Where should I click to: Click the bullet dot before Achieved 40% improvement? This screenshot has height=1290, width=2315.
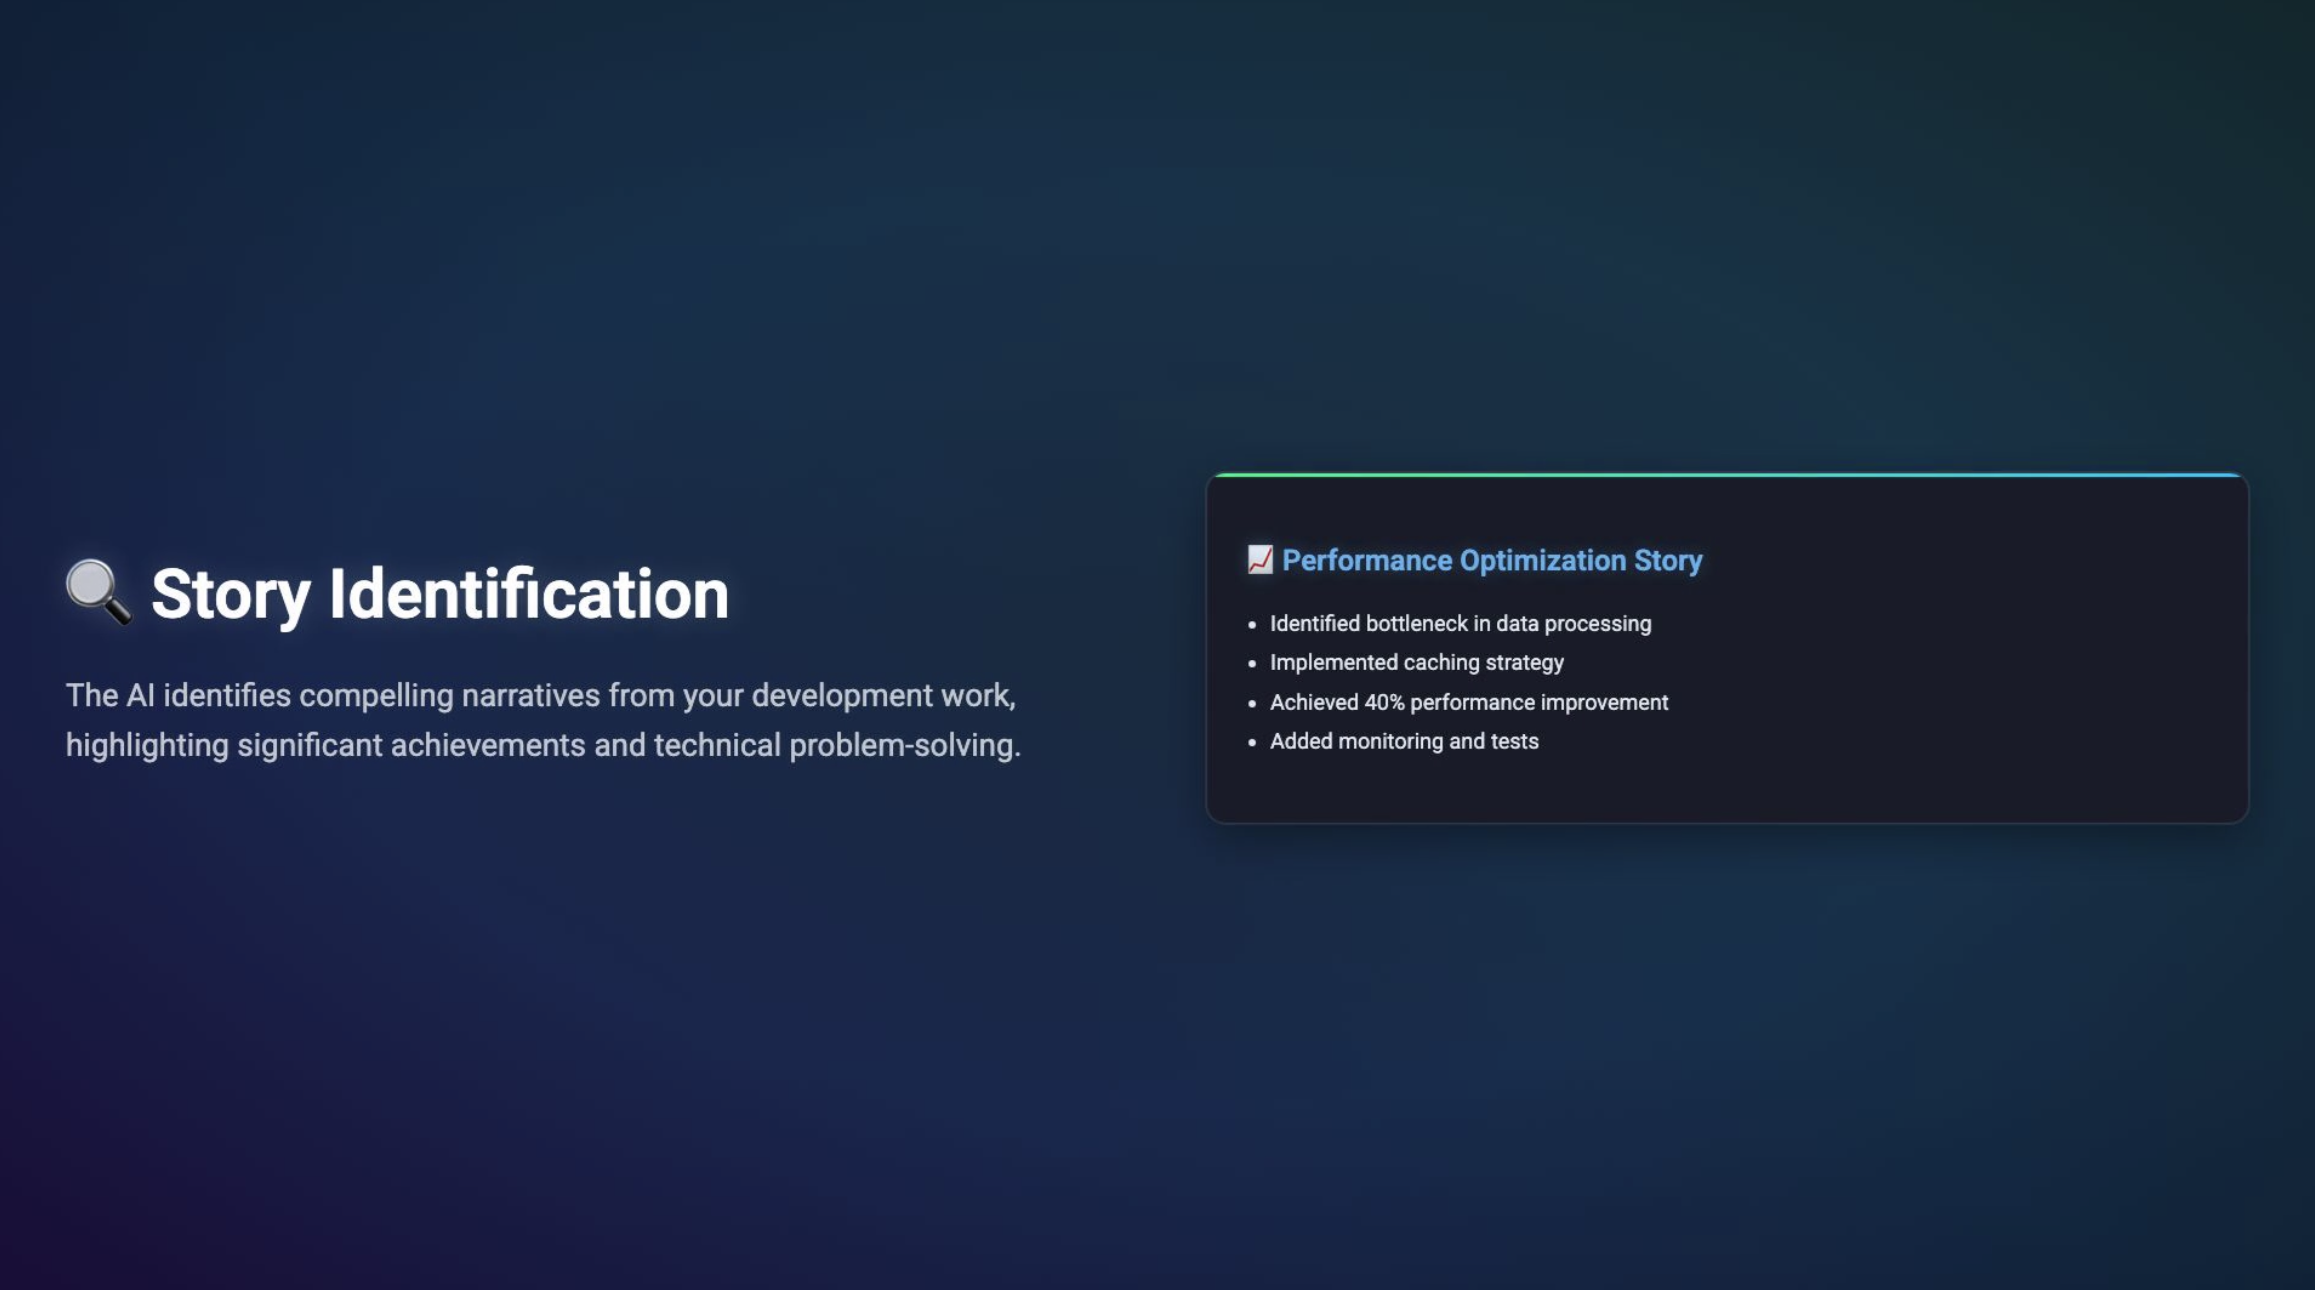point(1252,704)
